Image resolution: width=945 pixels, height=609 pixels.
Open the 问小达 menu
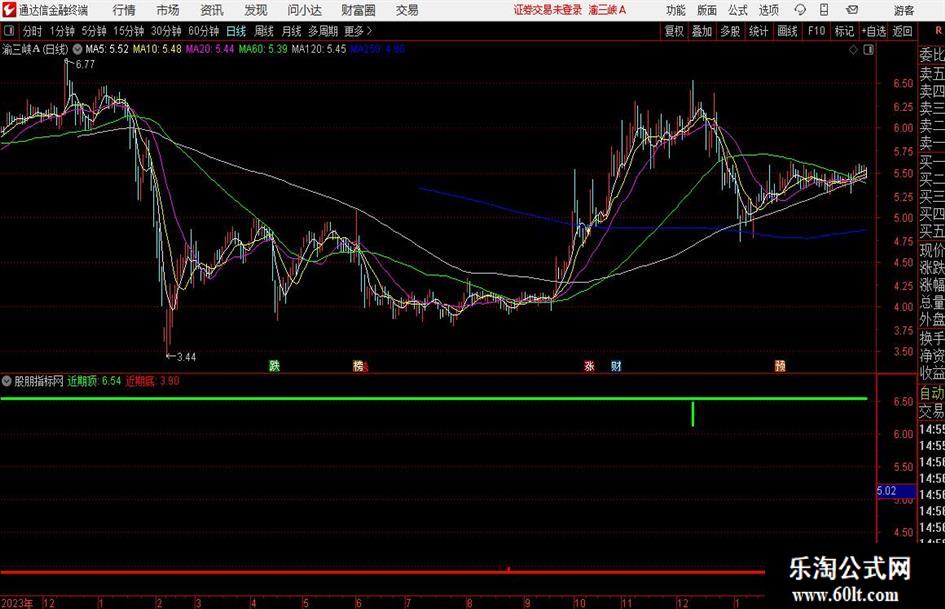pos(304,10)
